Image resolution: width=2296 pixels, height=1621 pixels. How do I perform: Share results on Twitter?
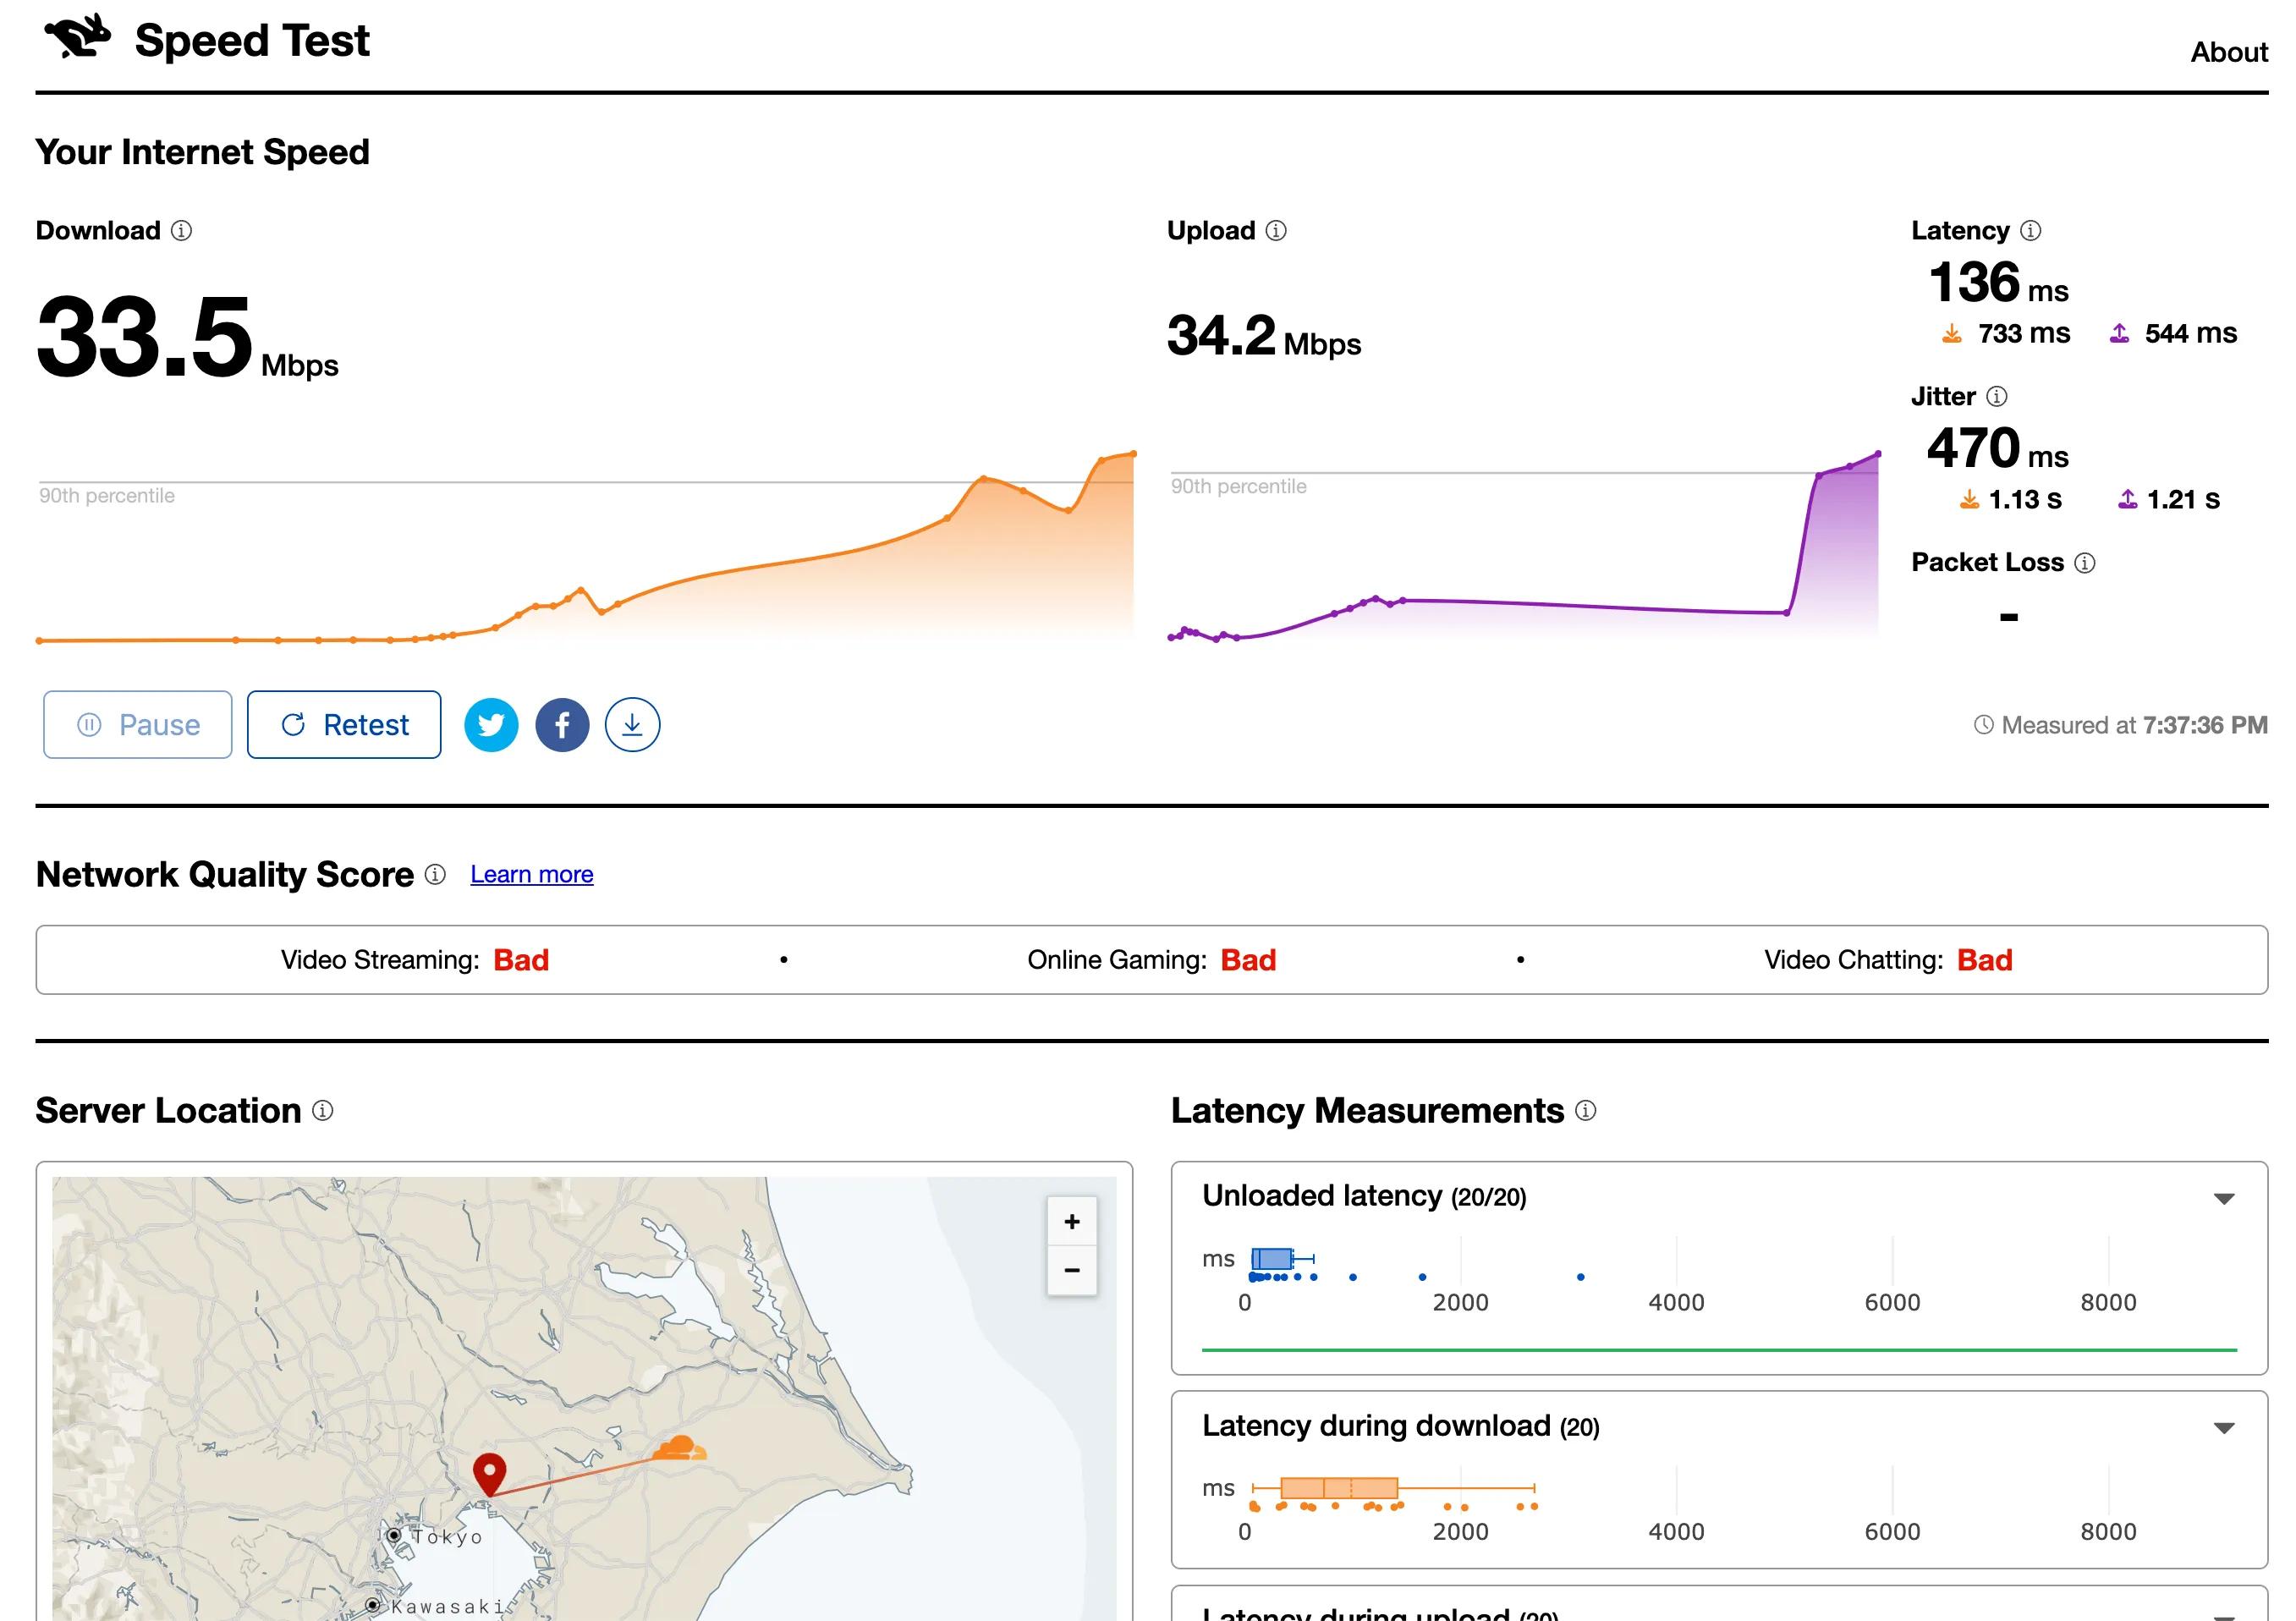[491, 725]
